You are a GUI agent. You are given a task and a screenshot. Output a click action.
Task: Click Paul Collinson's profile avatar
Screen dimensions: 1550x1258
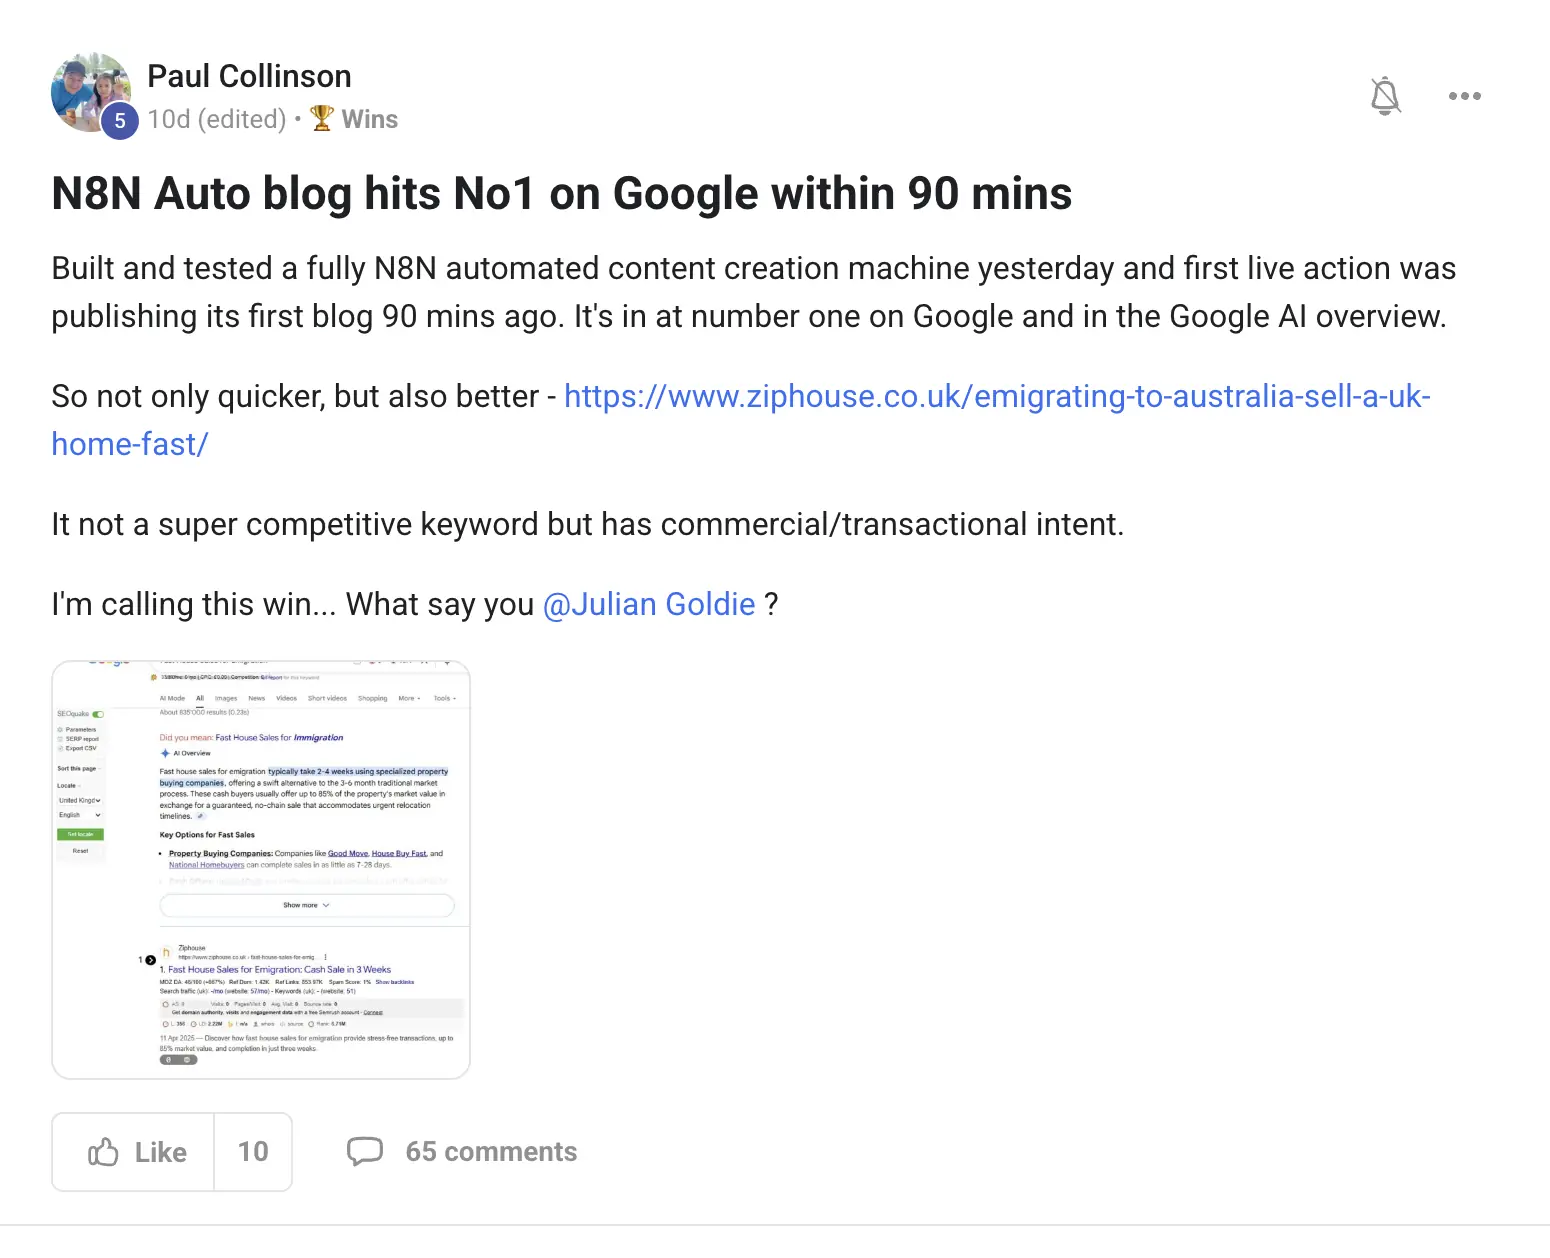tap(91, 92)
